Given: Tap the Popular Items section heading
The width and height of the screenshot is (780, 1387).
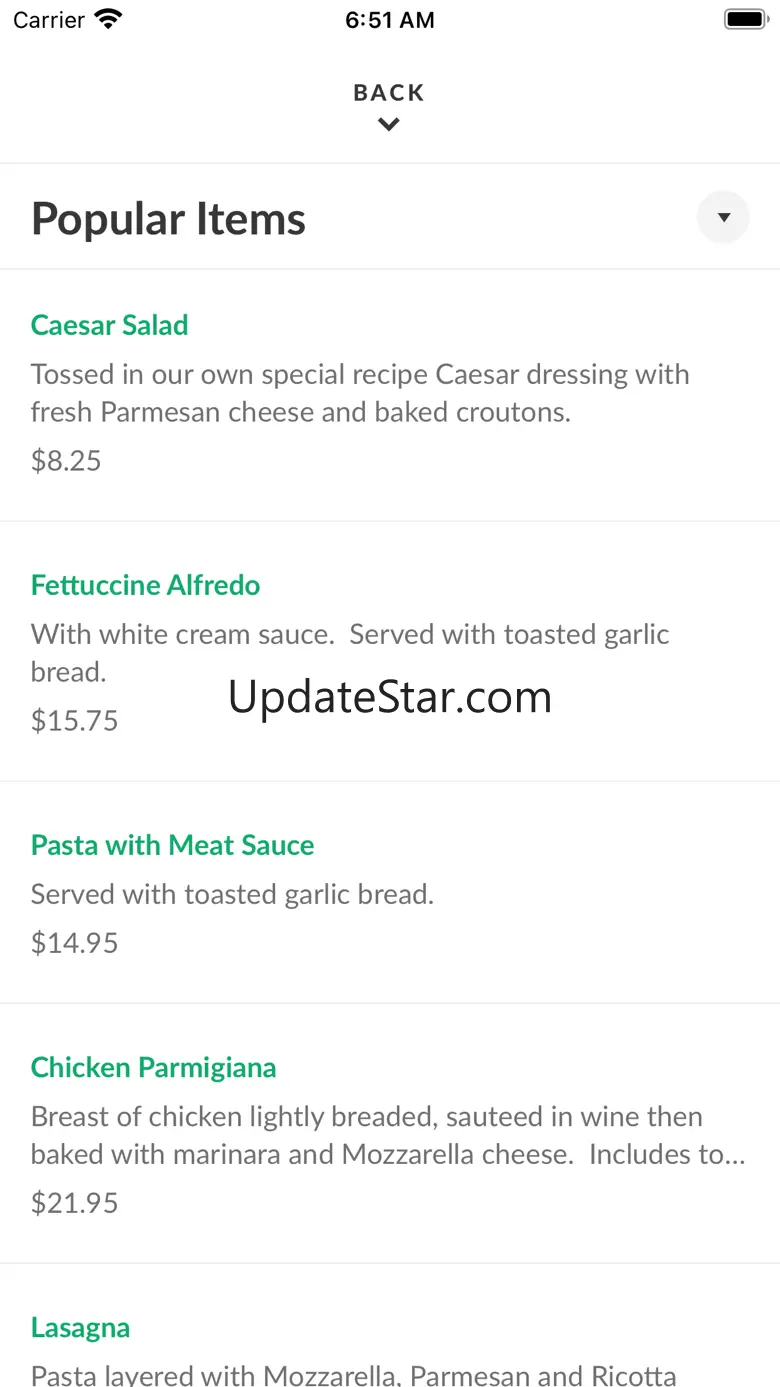Looking at the screenshot, I should [x=169, y=219].
